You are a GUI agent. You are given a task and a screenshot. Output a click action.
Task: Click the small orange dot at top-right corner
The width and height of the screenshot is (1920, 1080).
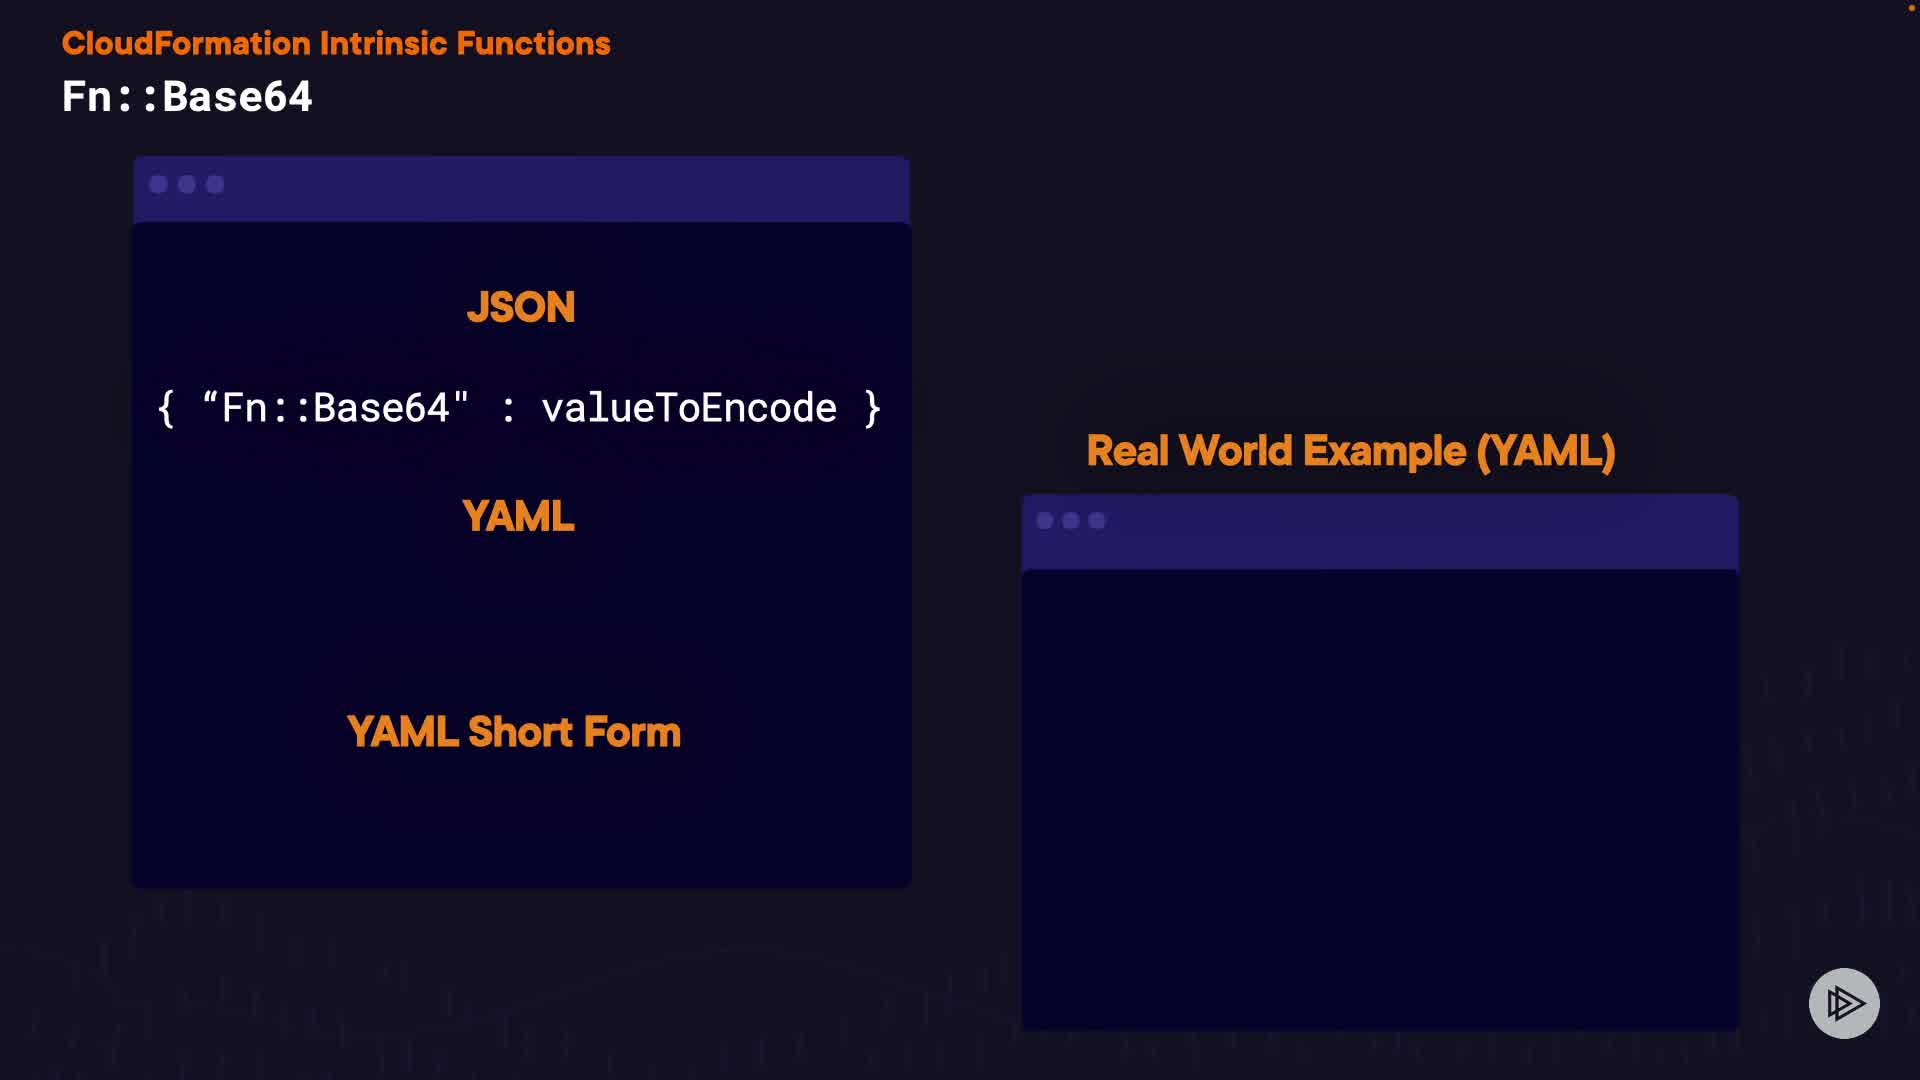[x=1911, y=8]
